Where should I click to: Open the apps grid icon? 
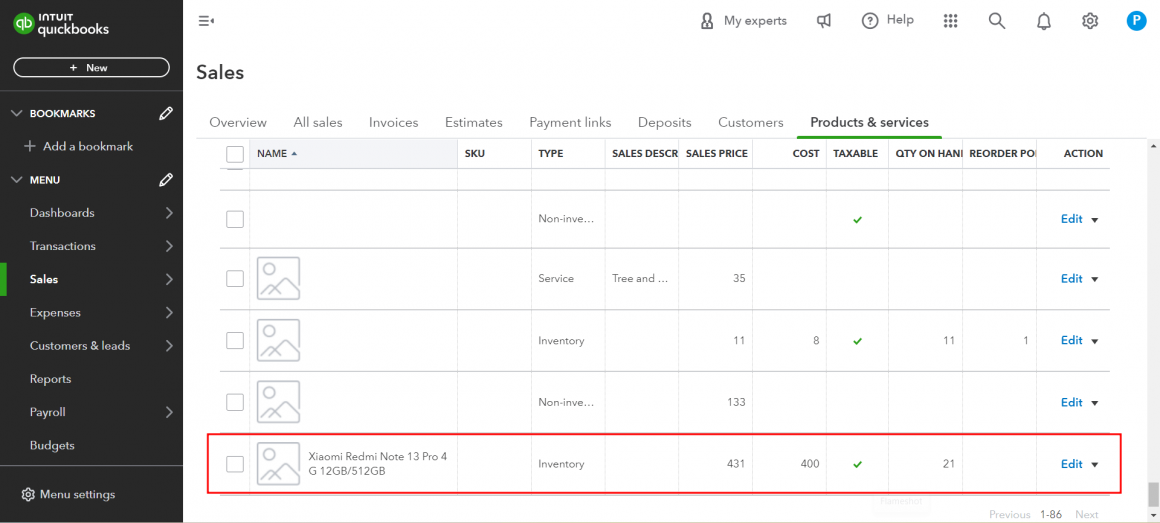(x=950, y=21)
